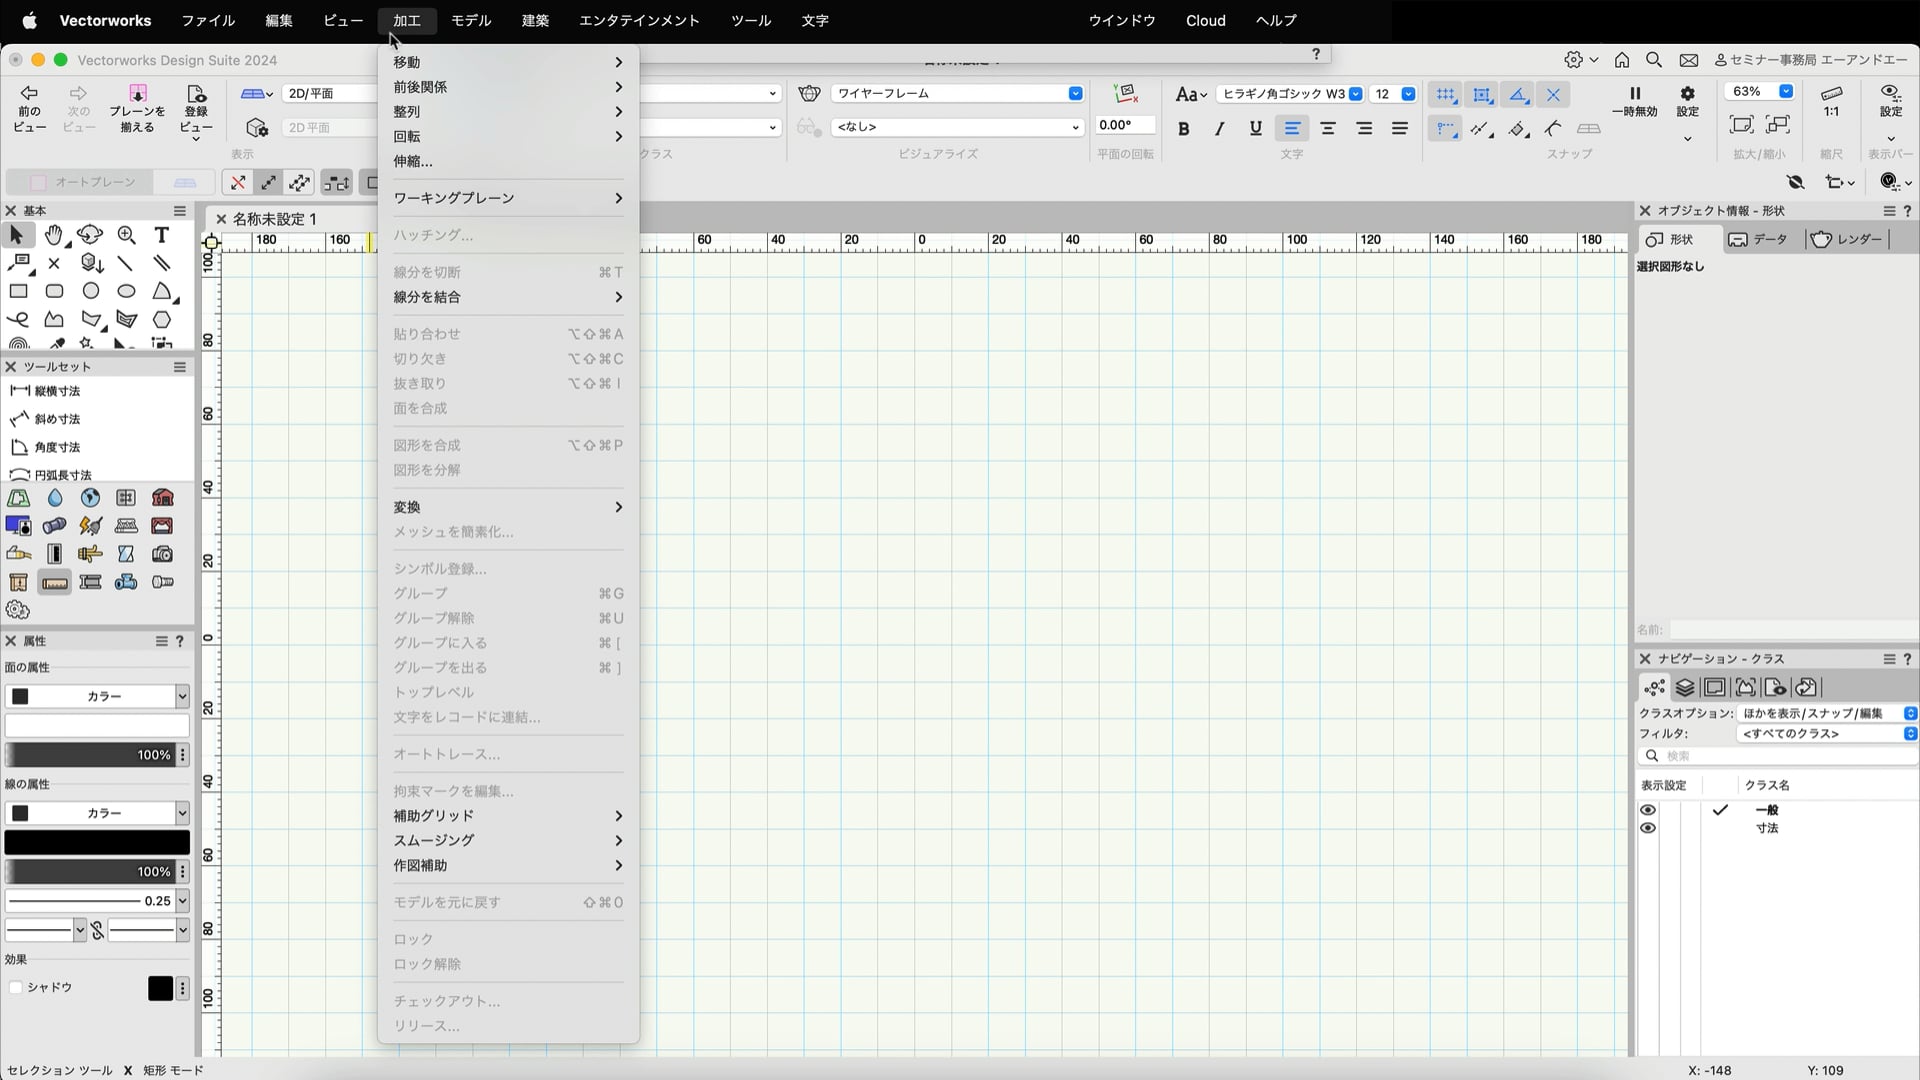The image size is (1920, 1080).
Task: Select the Rectangle tool
Action: pos(18,291)
